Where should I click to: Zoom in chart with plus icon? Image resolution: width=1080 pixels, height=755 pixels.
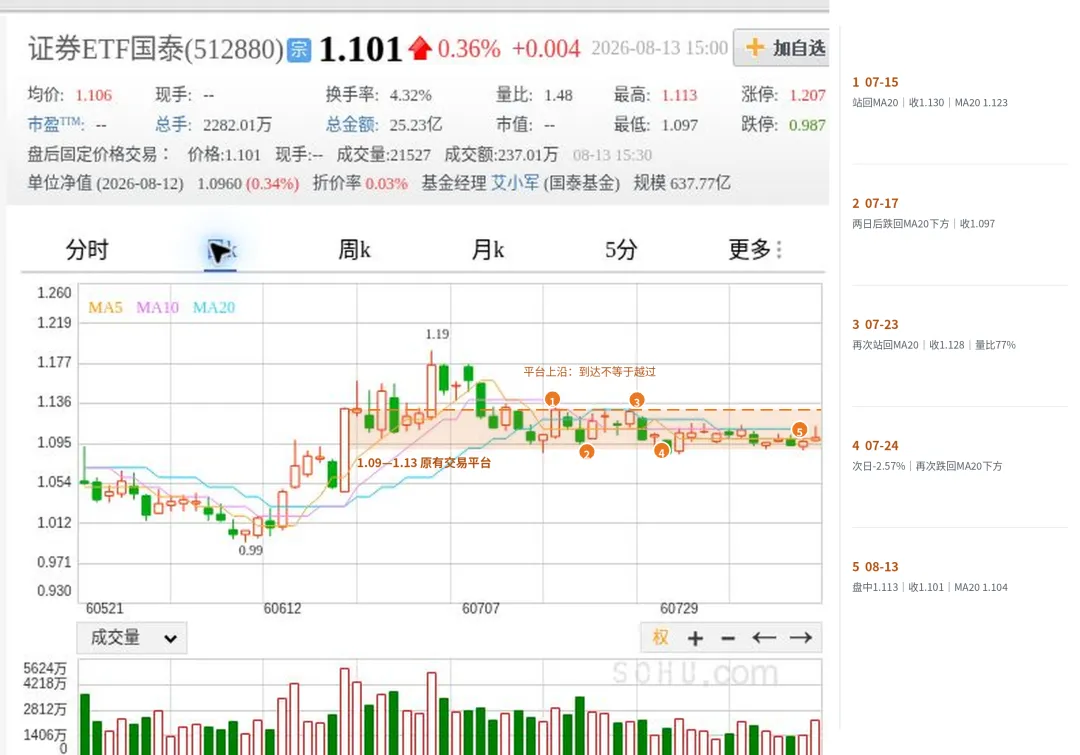coord(696,639)
